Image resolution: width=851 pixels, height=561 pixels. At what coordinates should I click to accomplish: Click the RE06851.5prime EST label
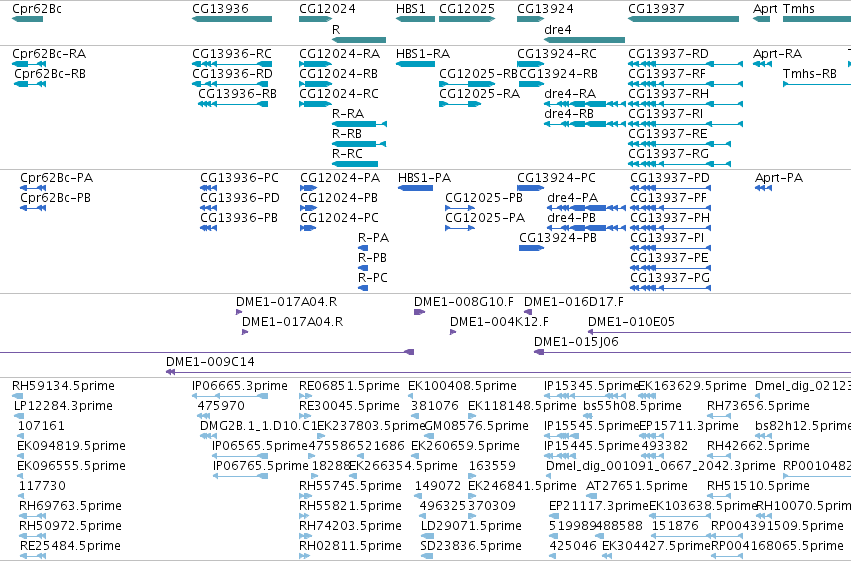350,386
